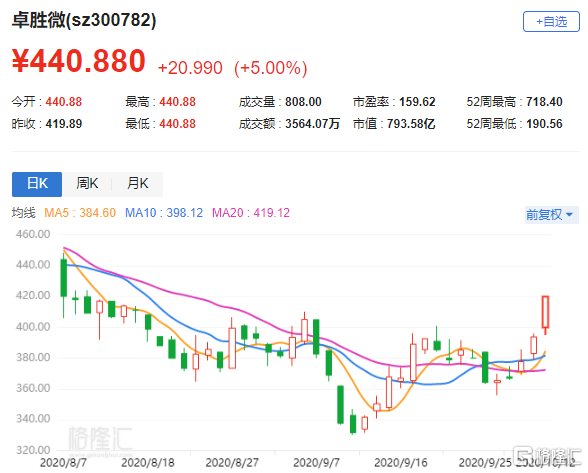Click the MA5 : 384.60 legend label
This screenshot has width=588, height=473.
80,213
